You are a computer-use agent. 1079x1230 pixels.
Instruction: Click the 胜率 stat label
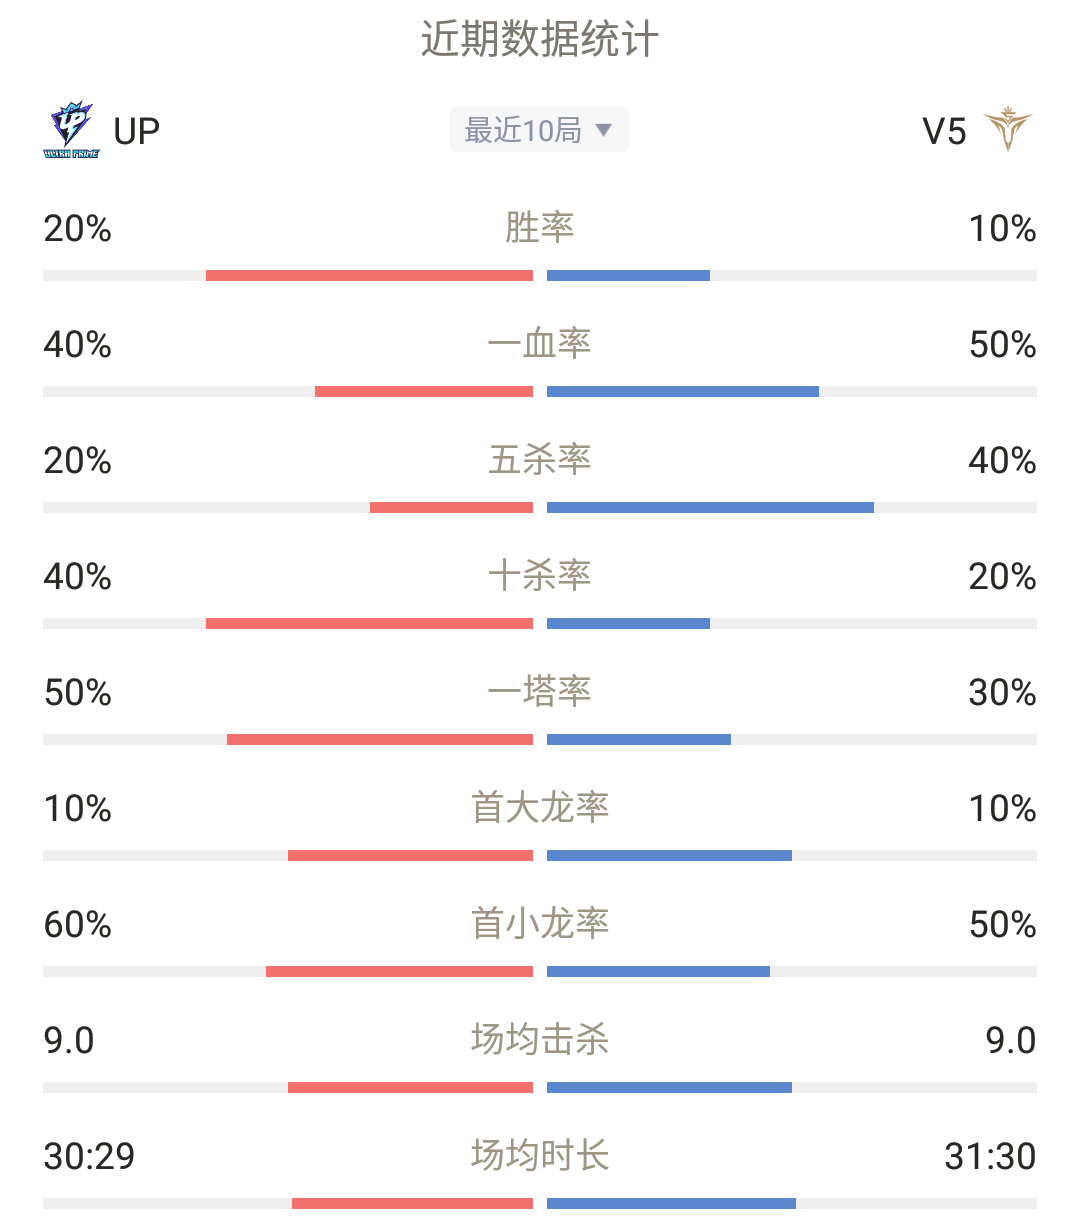click(x=540, y=228)
